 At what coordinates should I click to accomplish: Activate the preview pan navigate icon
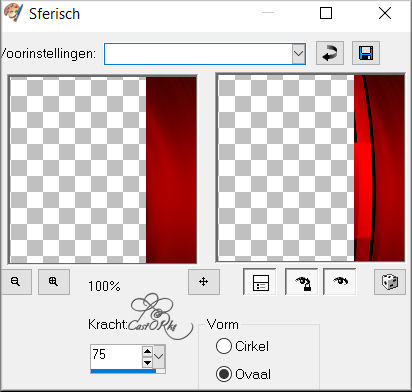point(204,282)
